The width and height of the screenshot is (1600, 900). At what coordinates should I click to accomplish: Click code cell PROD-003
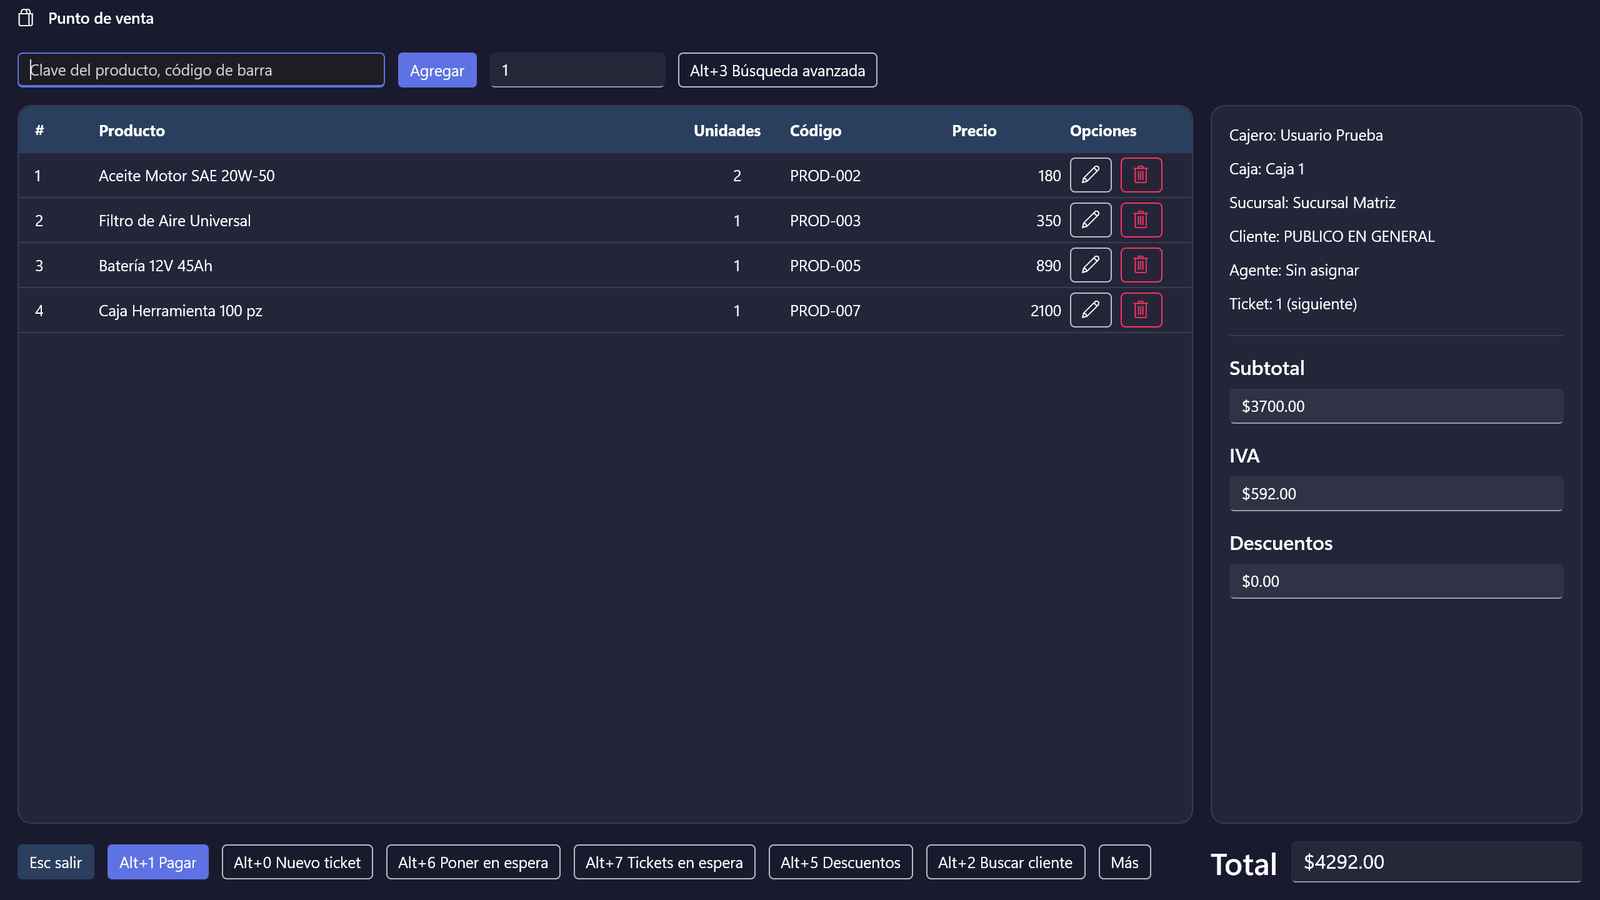point(825,221)
